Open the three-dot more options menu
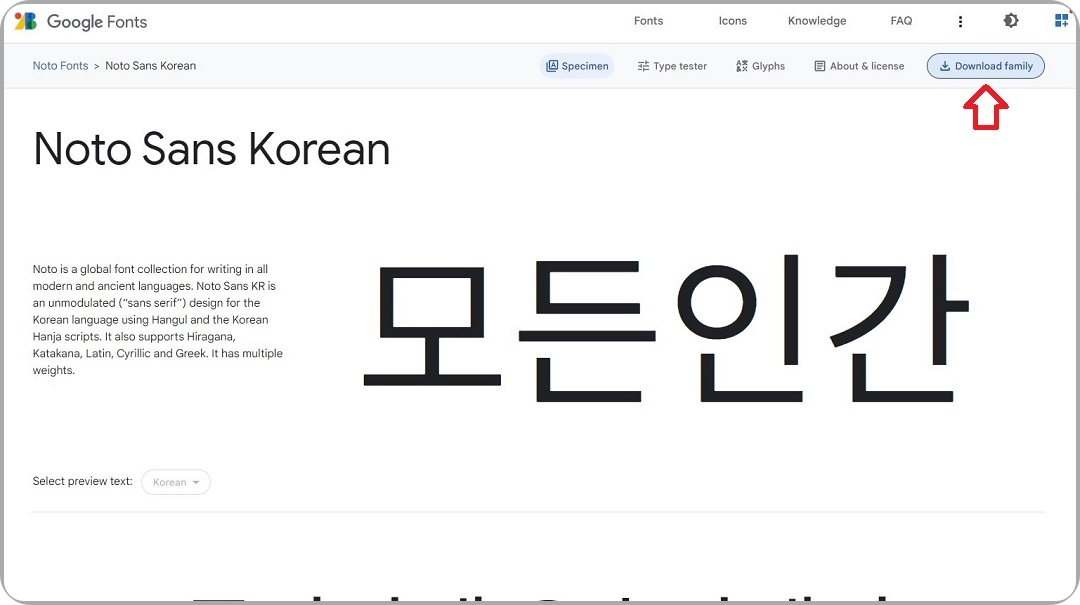Image resolution: width=1080 pixels, height=605 pixels. click(960, 21)
